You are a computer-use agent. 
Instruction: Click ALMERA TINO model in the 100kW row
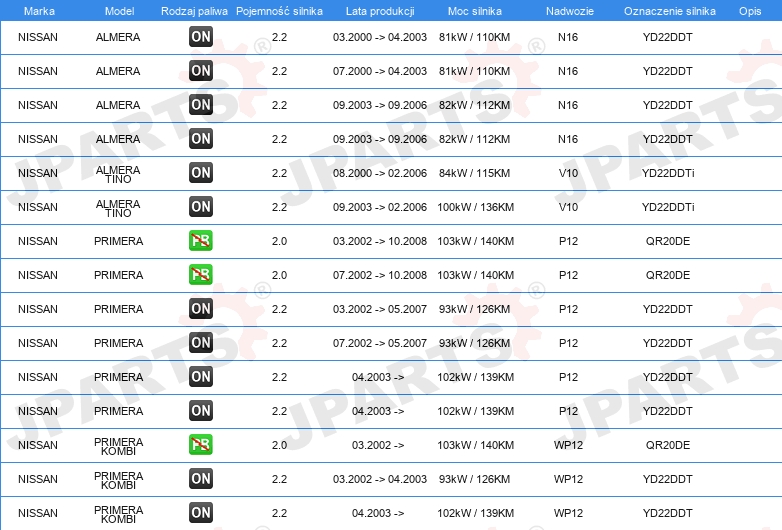click(118, 208)
